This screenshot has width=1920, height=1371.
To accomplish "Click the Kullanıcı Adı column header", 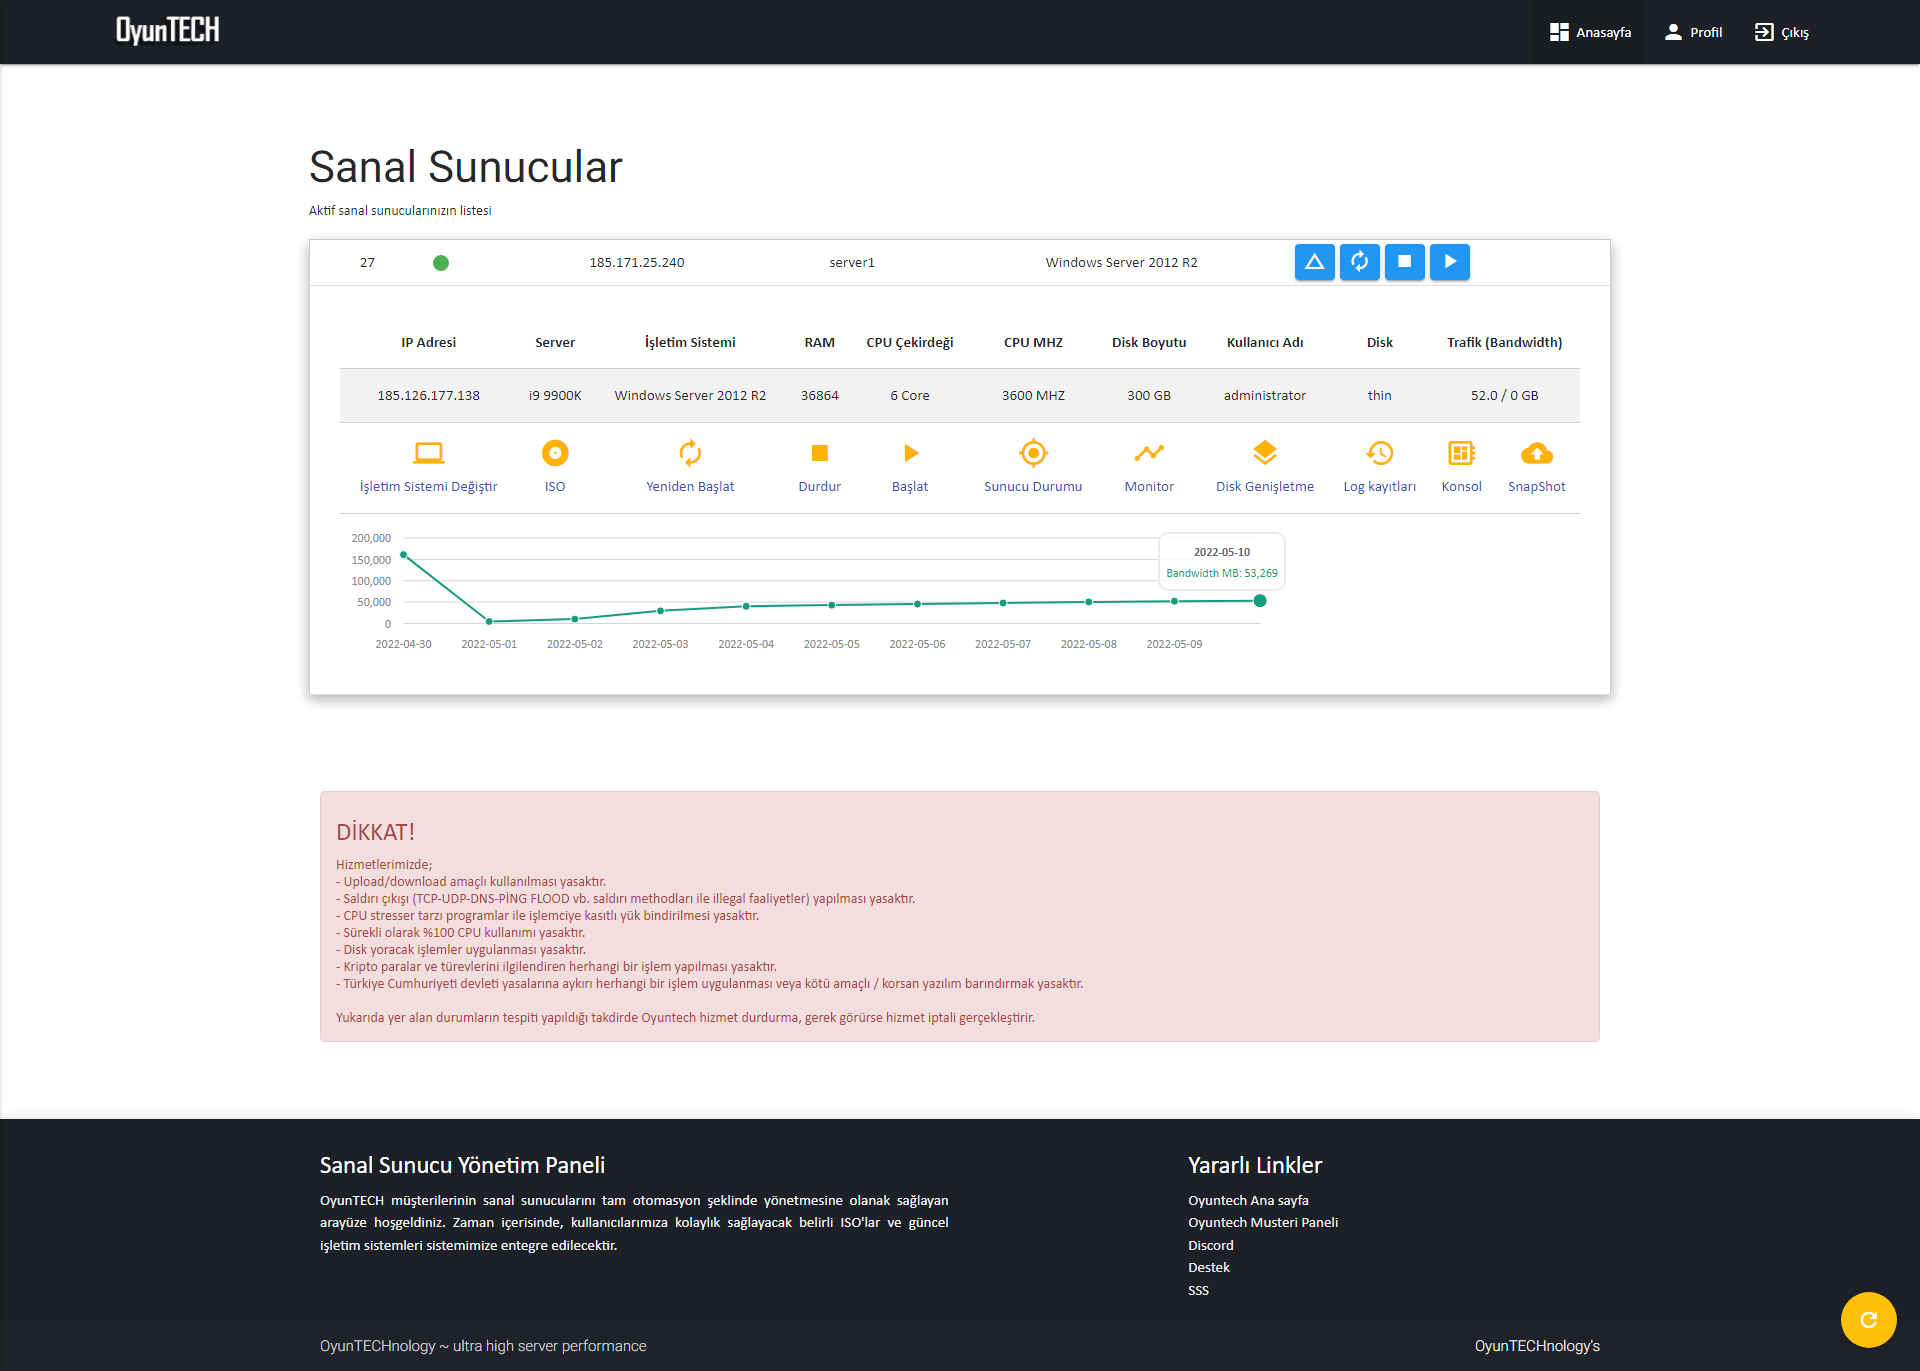I will (x=1265, y=343).
